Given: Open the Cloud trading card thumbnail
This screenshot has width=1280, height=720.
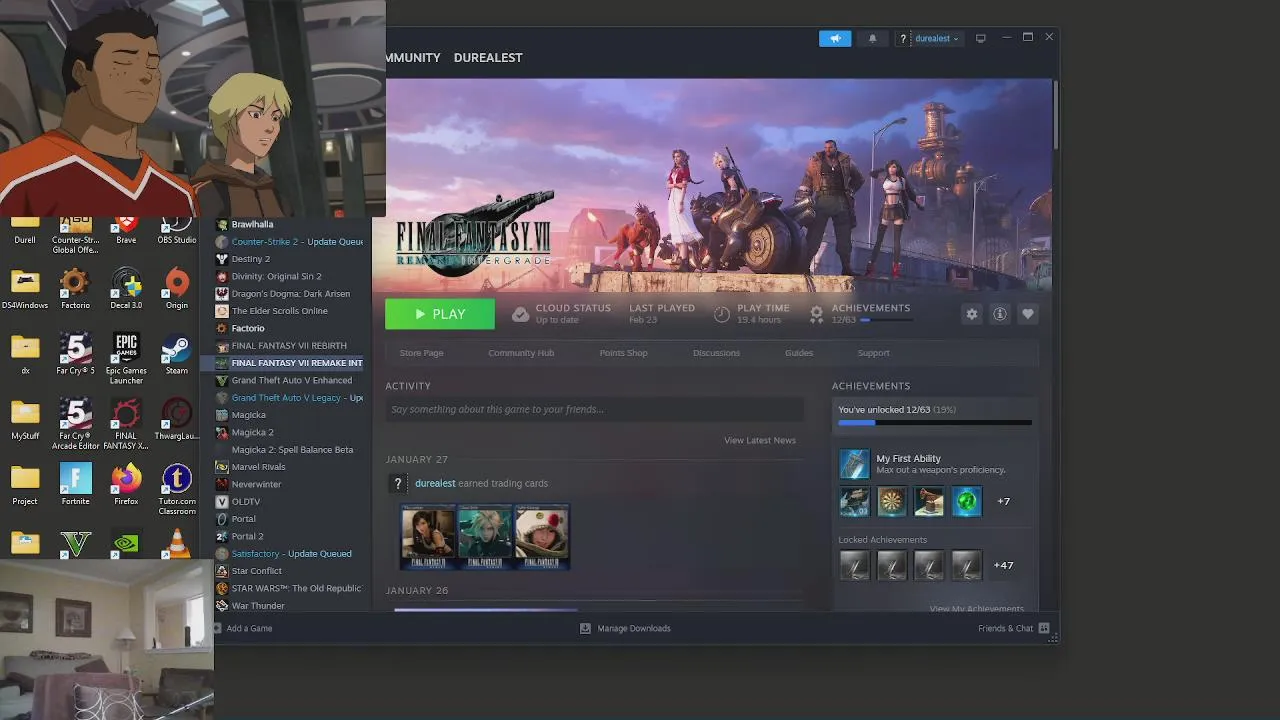Looking at the screenshot, I should pos(485,537).
